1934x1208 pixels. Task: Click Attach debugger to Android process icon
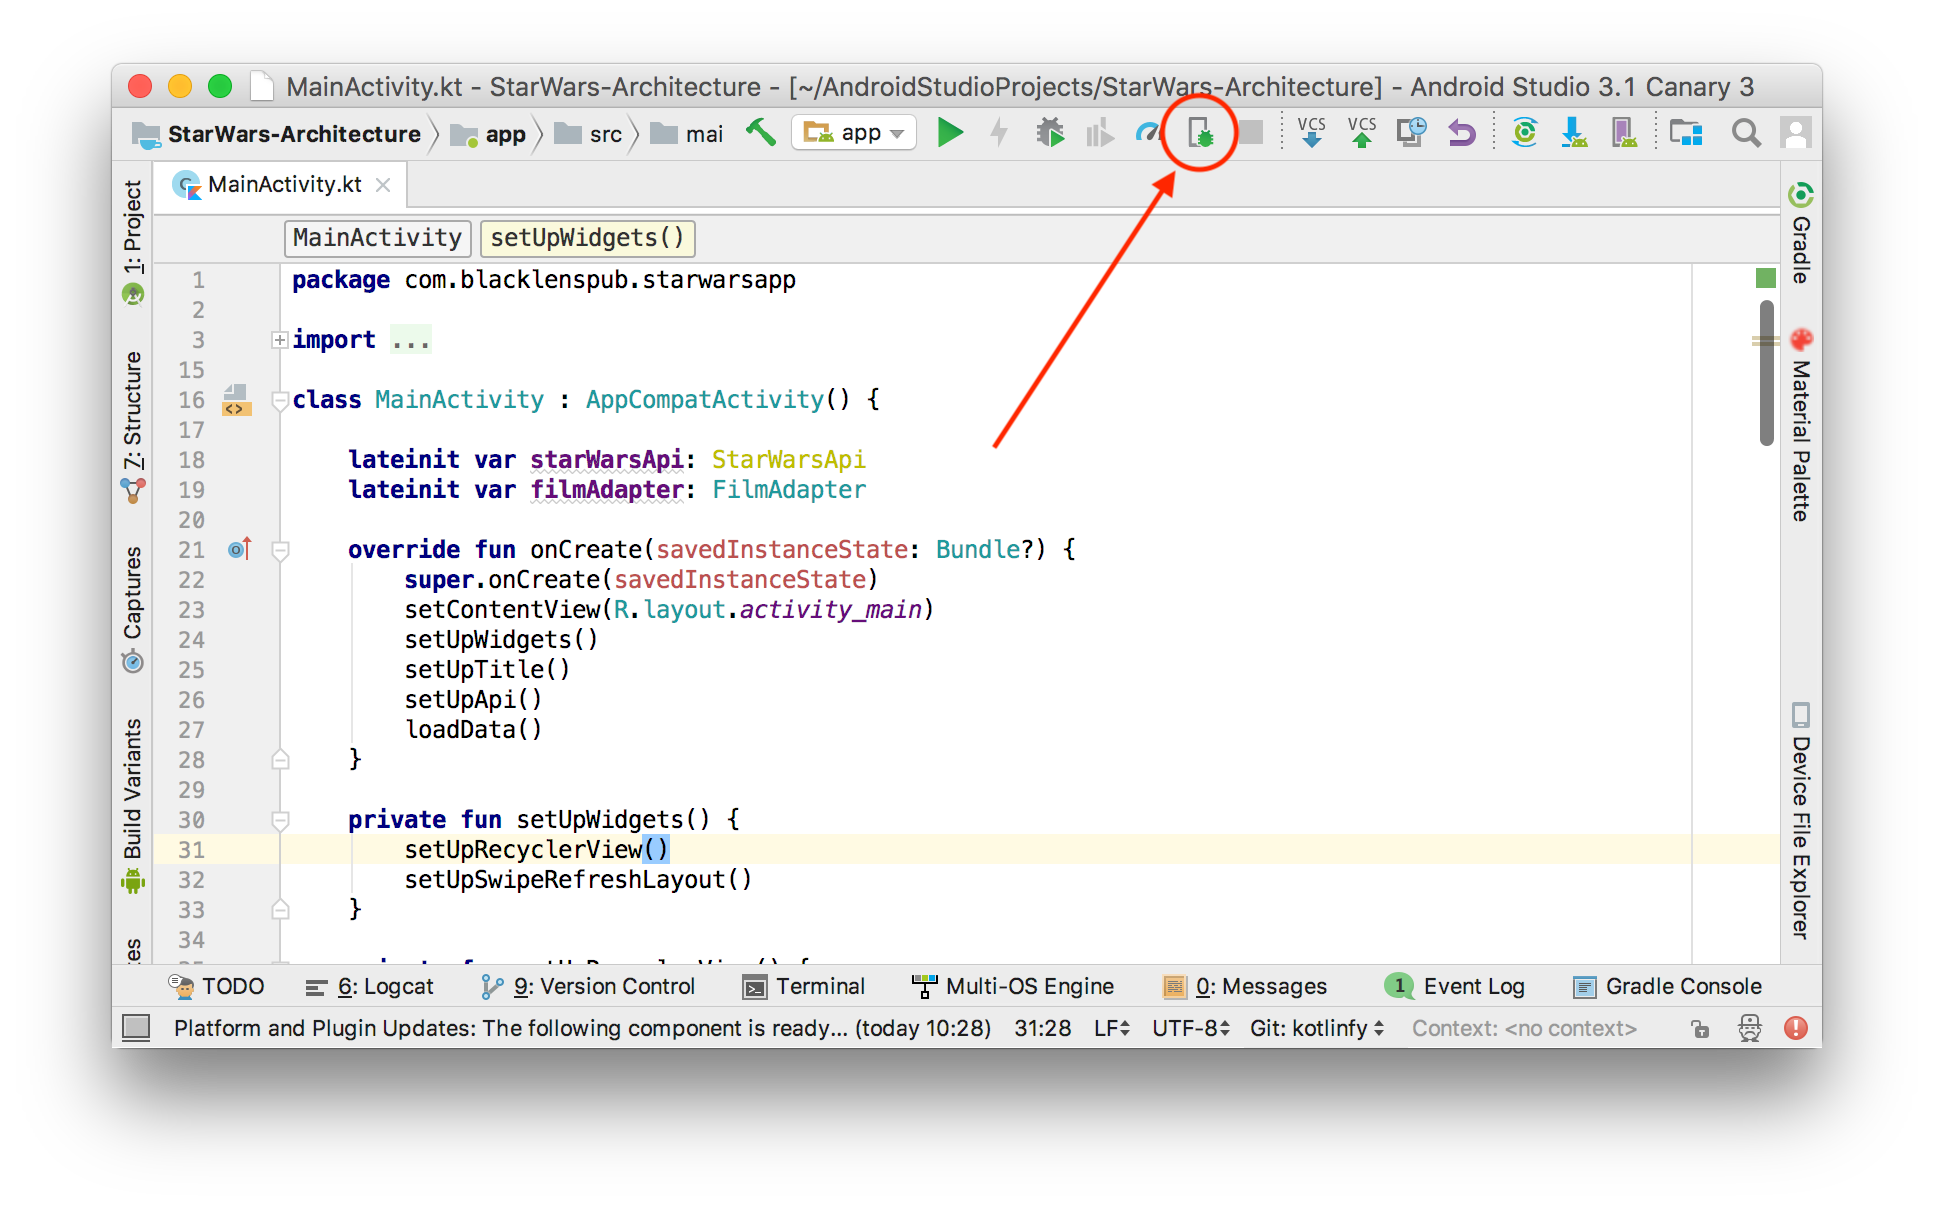[1200, 132]
